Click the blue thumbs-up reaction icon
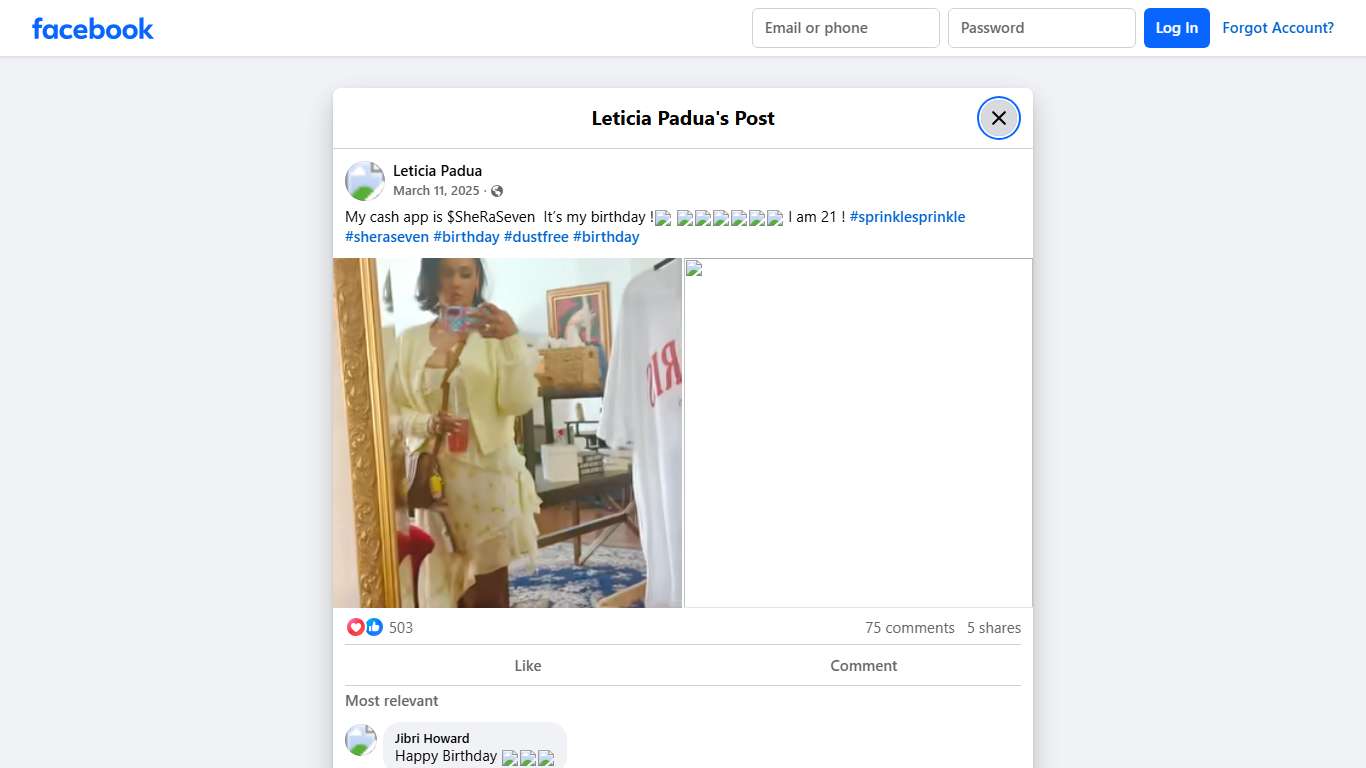Screen dimensions: 1366x768 (373, 627)
